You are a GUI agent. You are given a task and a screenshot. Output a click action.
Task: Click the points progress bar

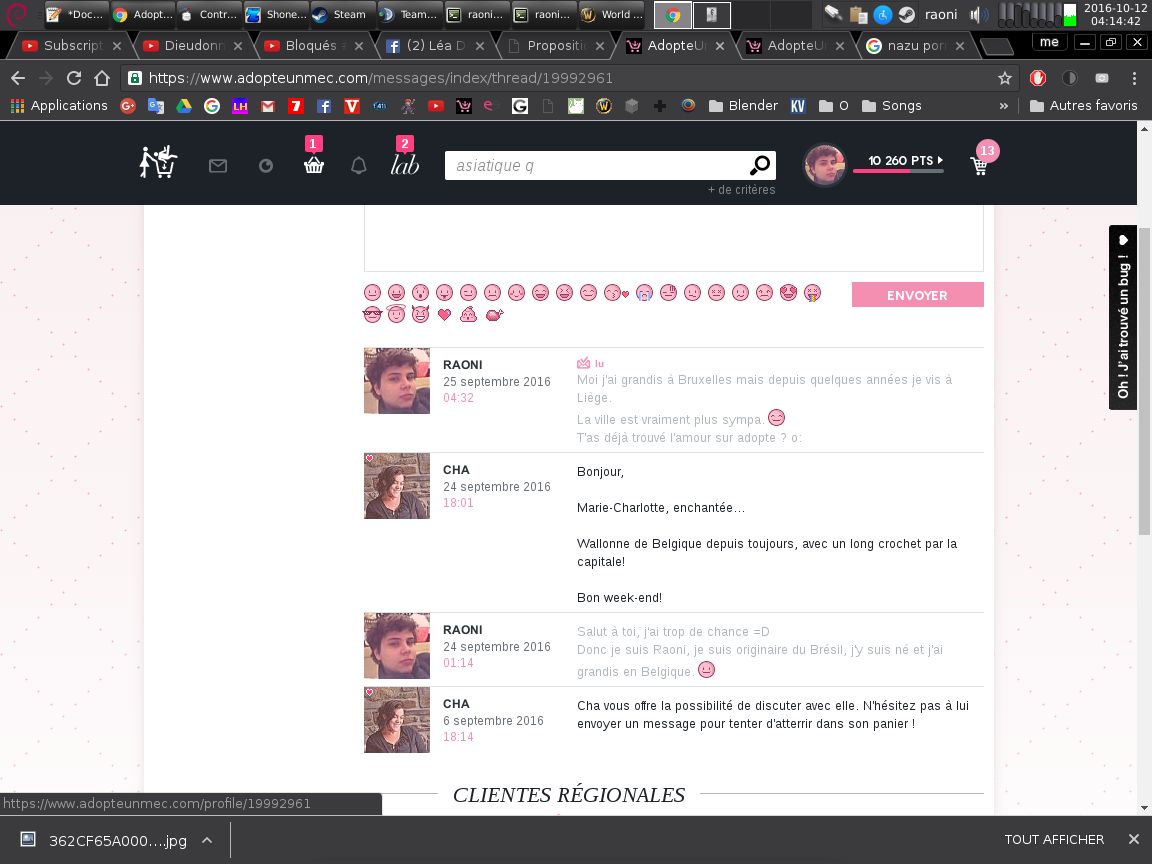click(898, 171)
